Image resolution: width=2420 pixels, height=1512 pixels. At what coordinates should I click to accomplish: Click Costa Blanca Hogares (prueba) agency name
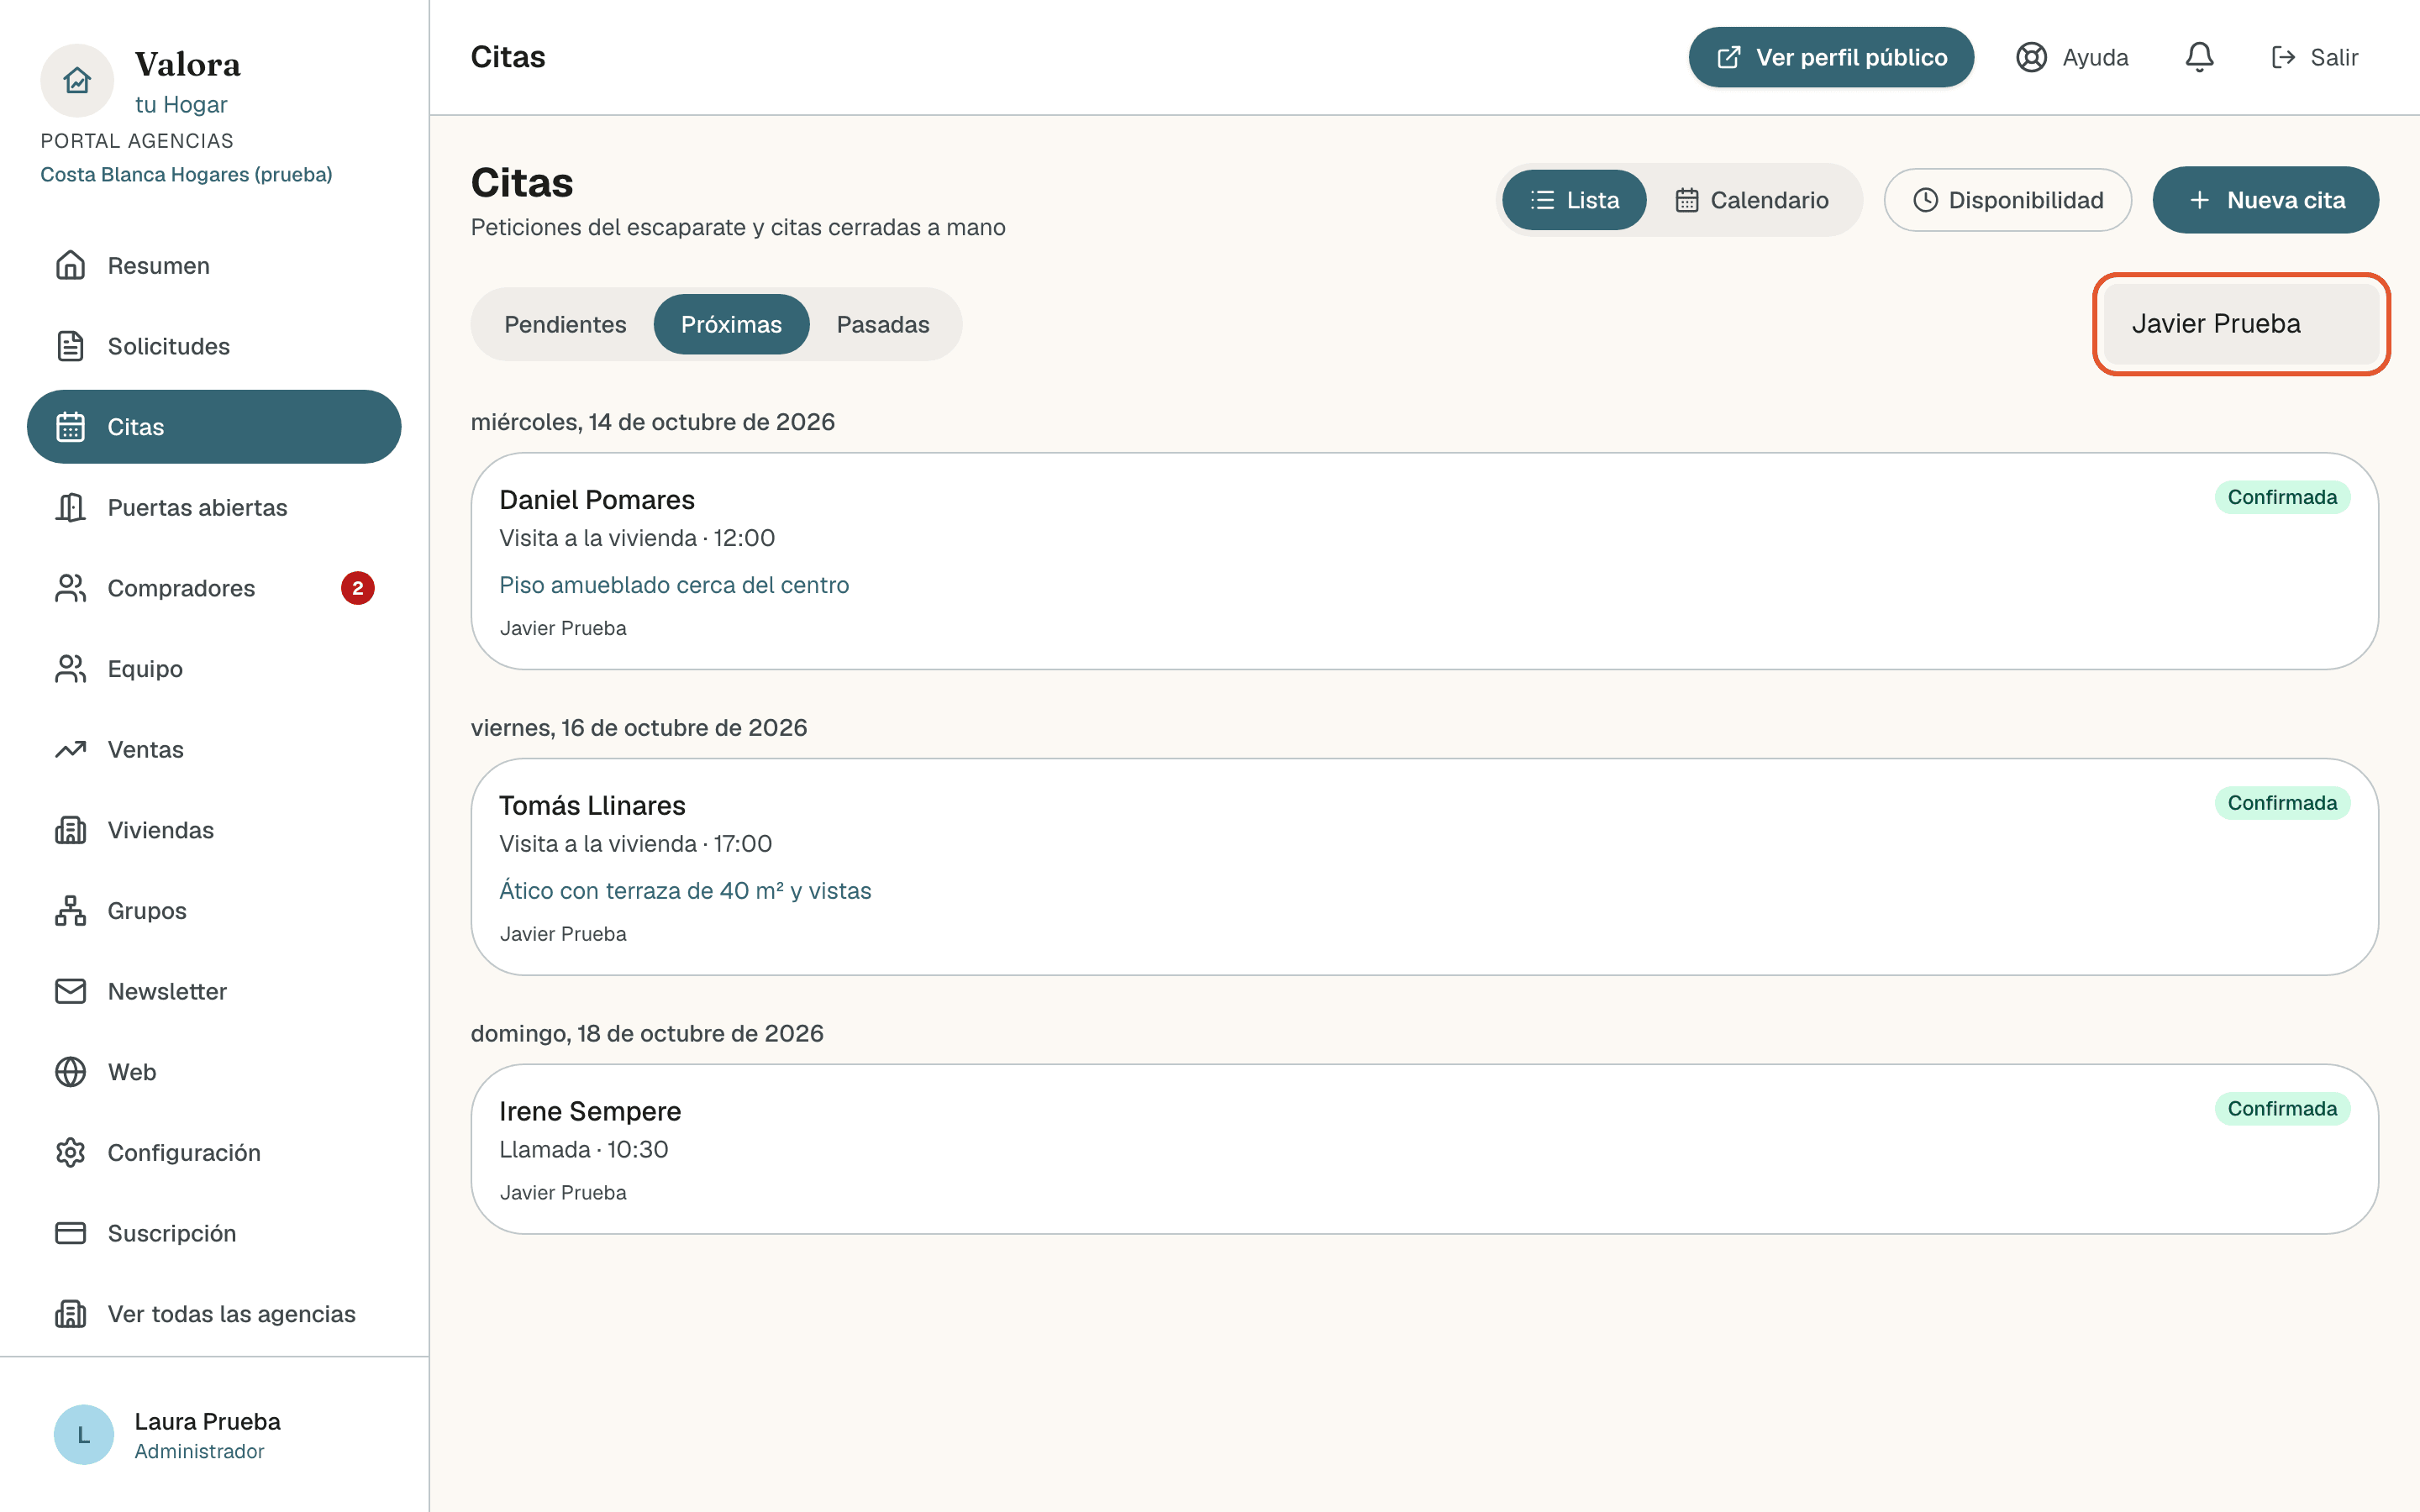[x=186, y=174]
